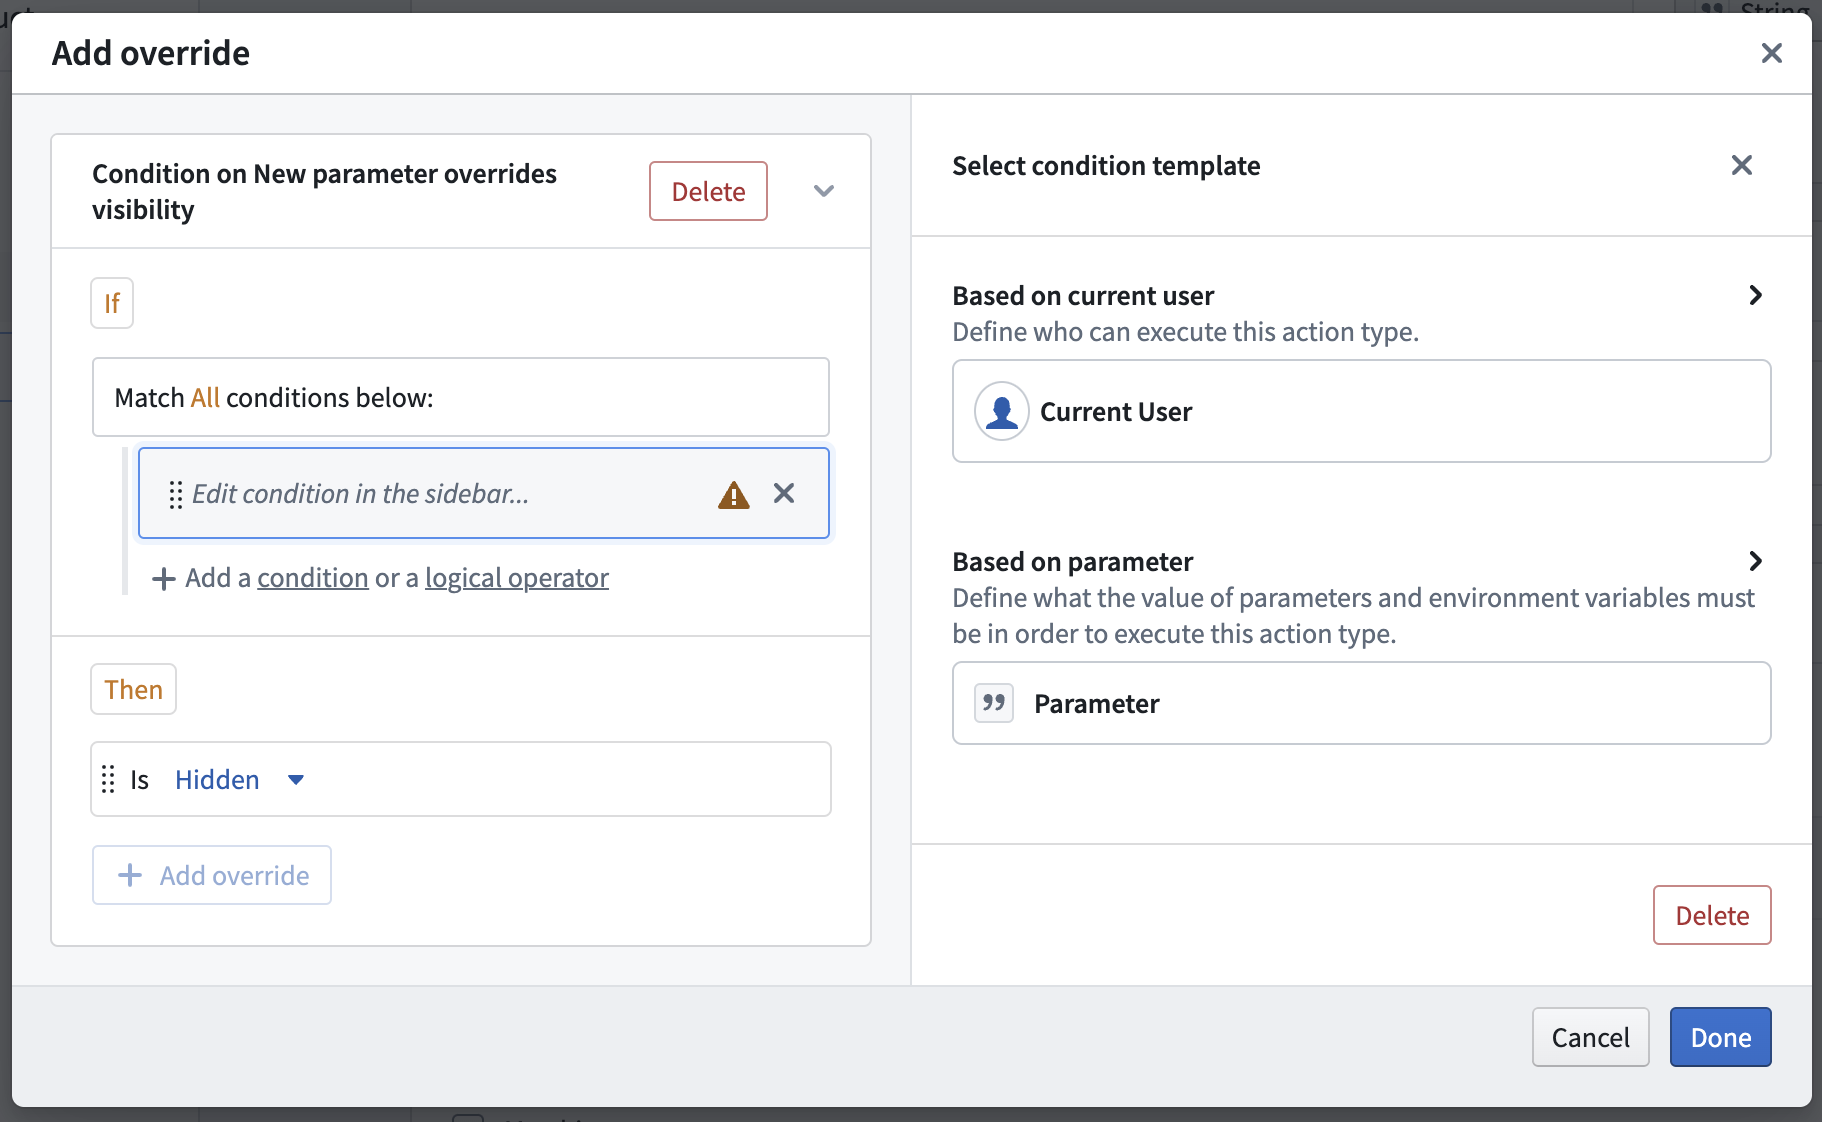Click the 'Add override' button with plus

pyautogui.click(x=212, y=875)
